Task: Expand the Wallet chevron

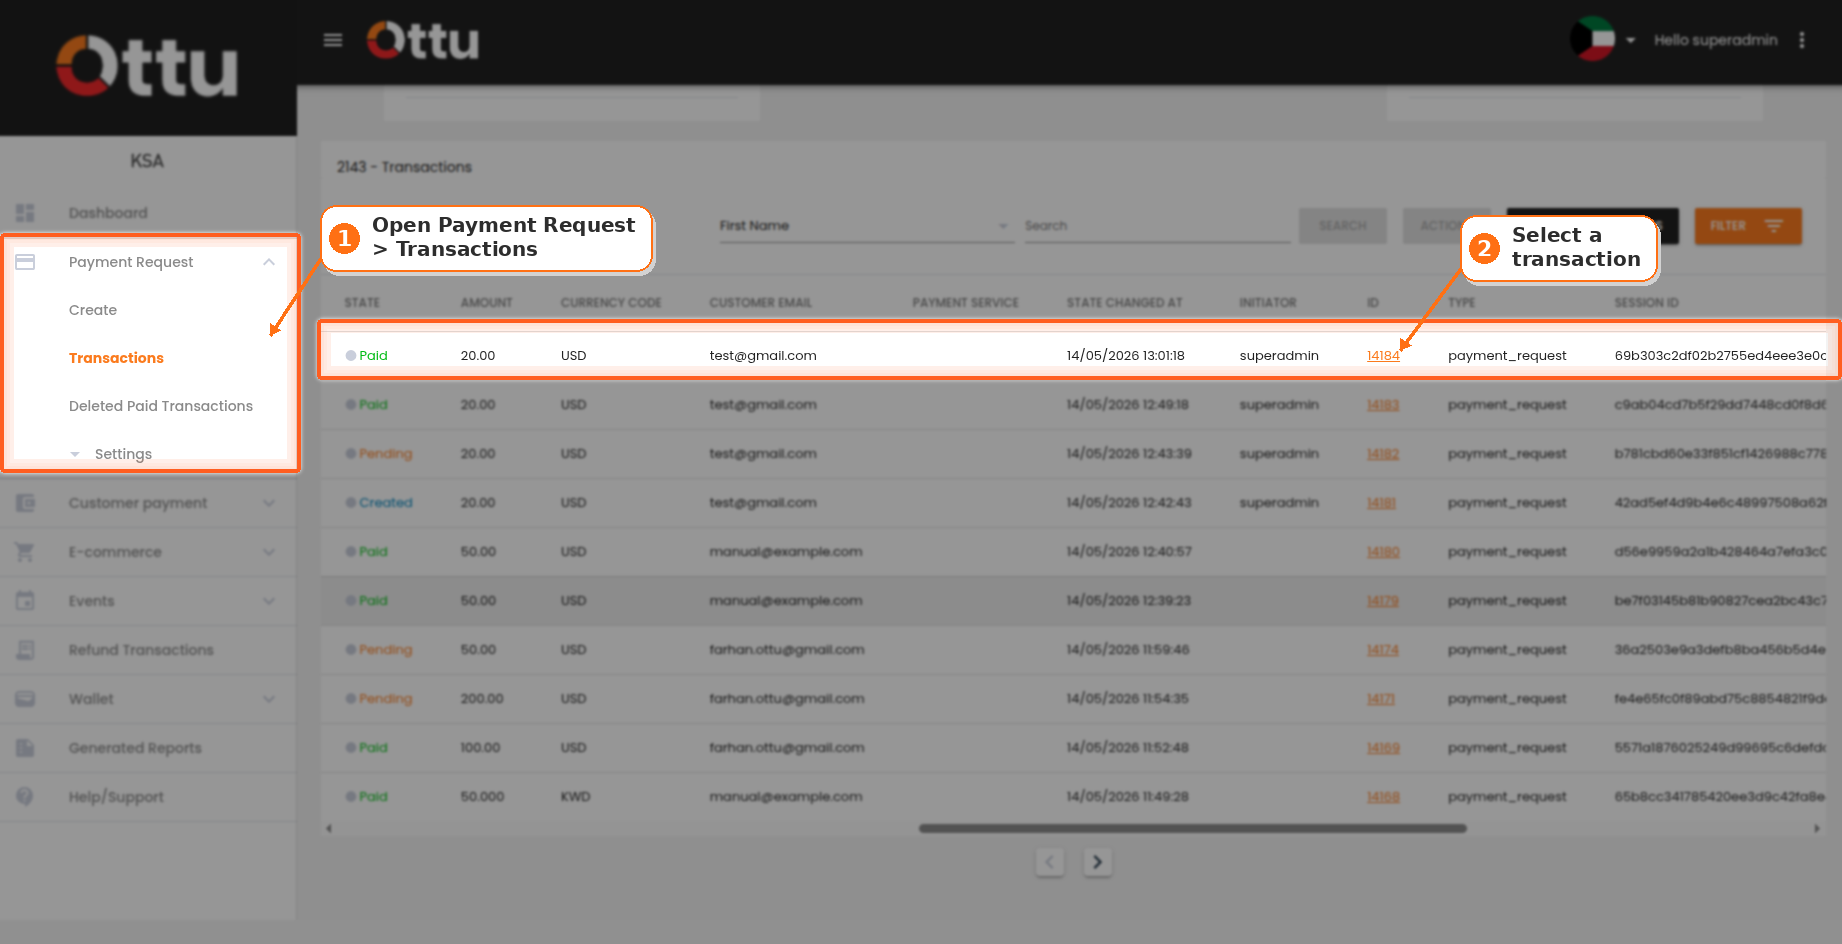Action: [x=269, y=699]
